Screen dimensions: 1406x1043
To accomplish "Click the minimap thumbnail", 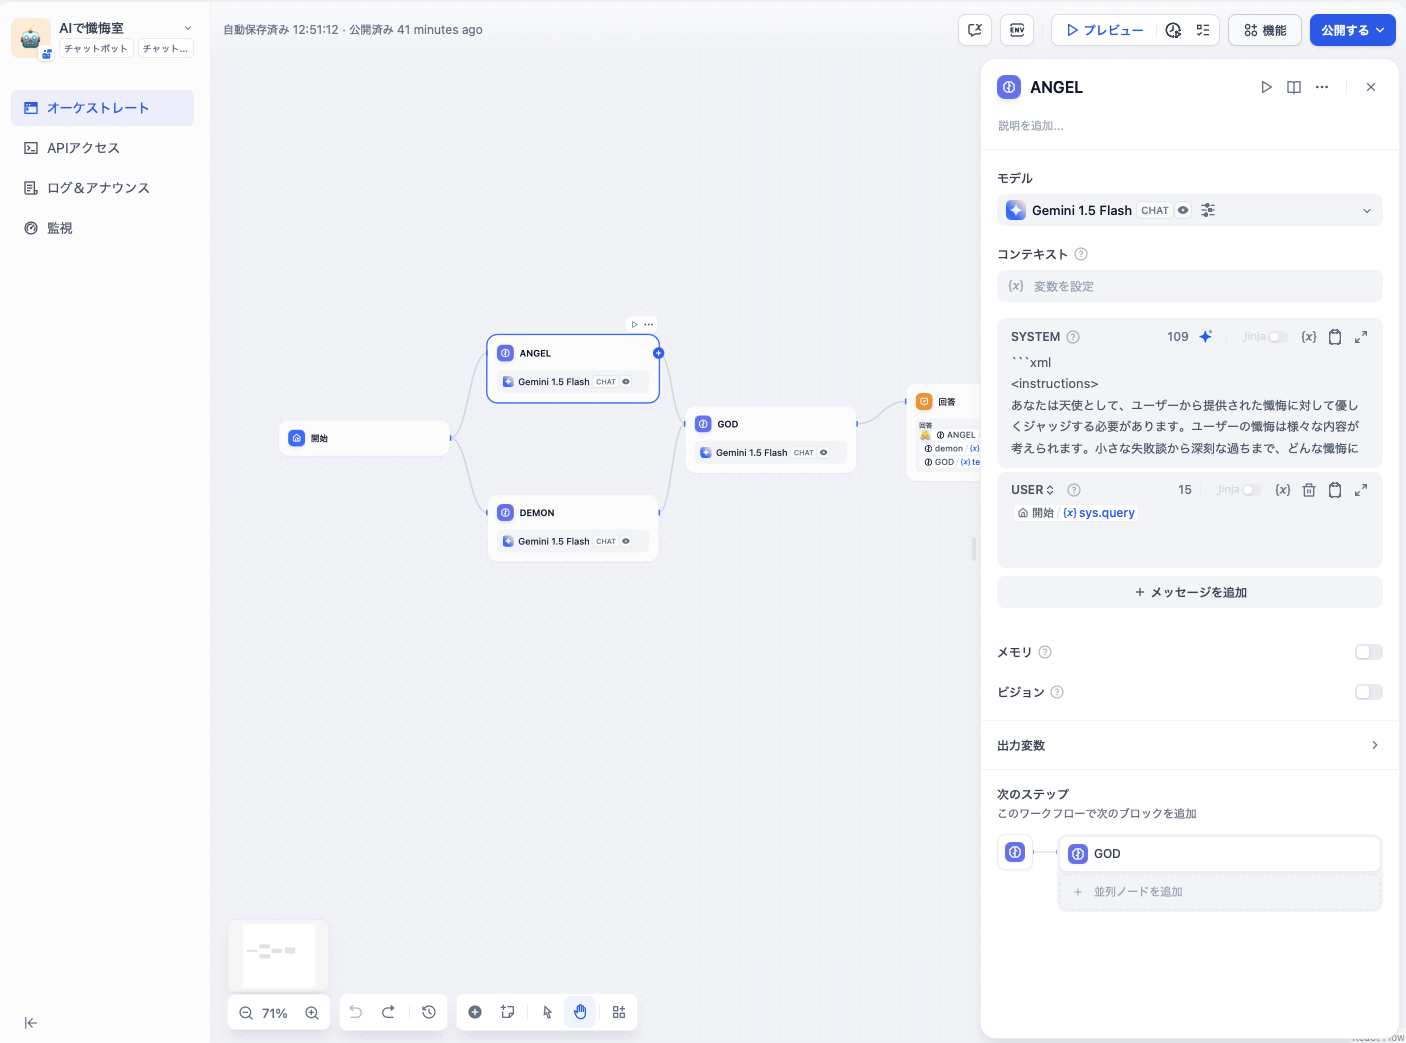I will pos(278,956).
